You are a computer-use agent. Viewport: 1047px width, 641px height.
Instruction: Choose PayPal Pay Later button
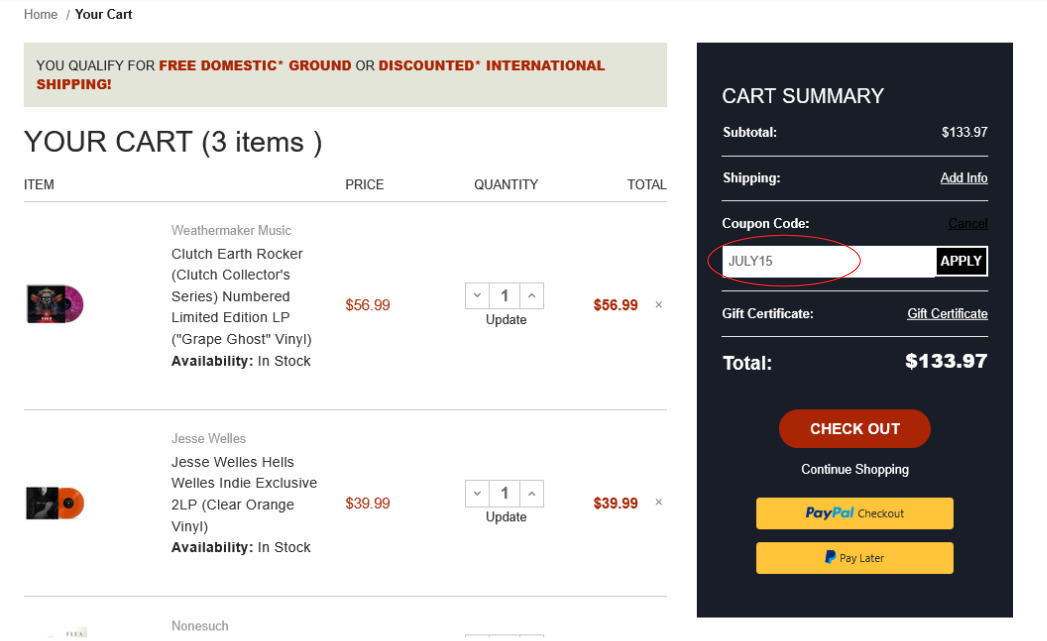pos(855,558)
